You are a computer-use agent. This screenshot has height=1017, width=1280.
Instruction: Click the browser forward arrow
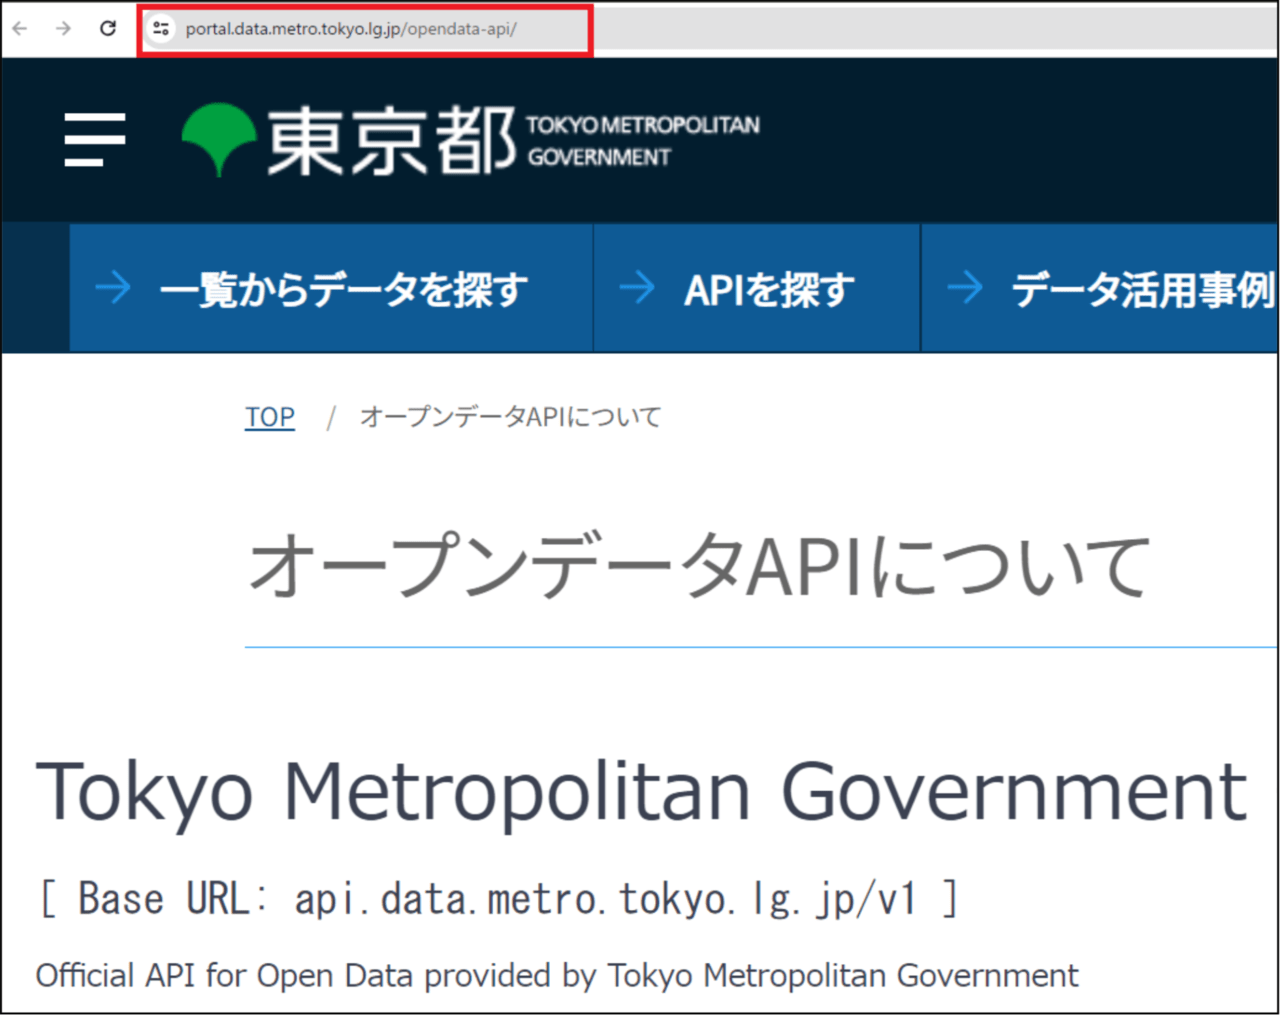click(x=64, y=28)
